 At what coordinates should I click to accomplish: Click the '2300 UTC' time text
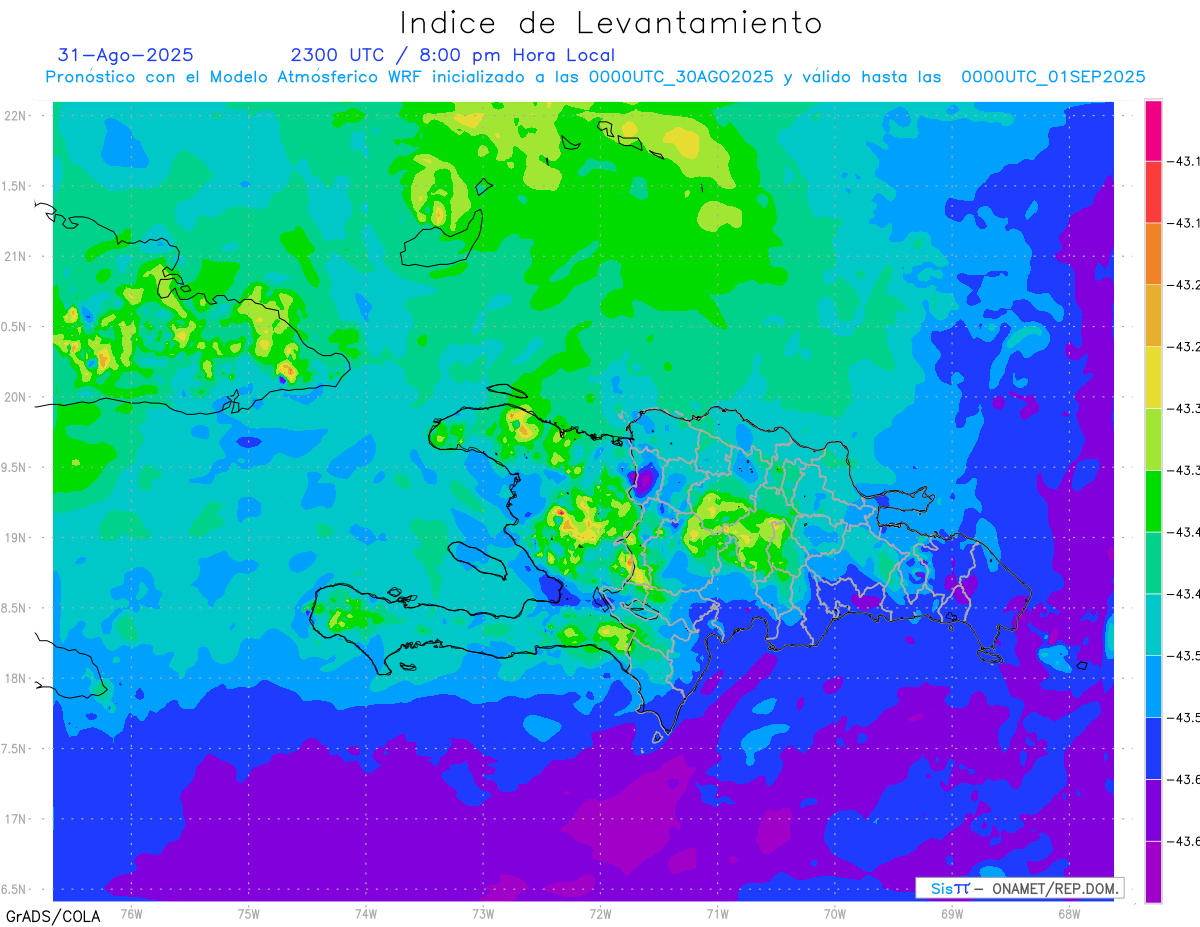[x=337, y=55]
